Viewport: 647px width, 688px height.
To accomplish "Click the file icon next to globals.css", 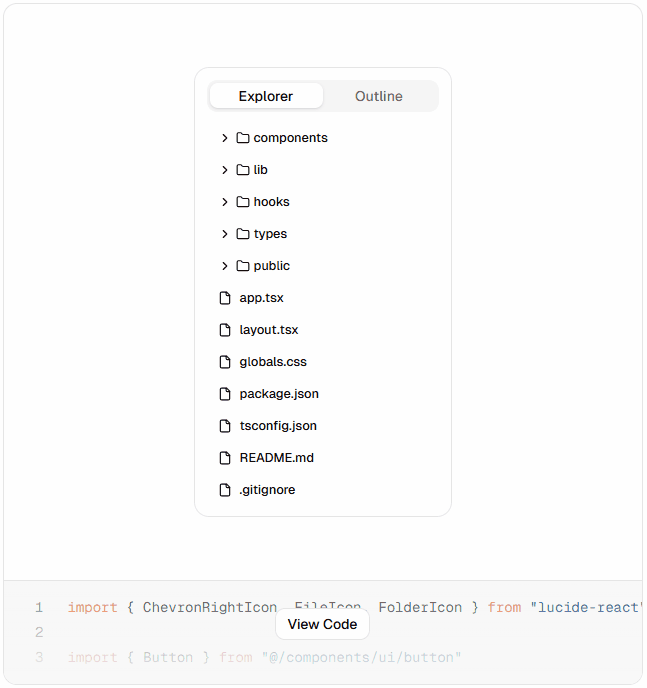I will click(225, 362).
